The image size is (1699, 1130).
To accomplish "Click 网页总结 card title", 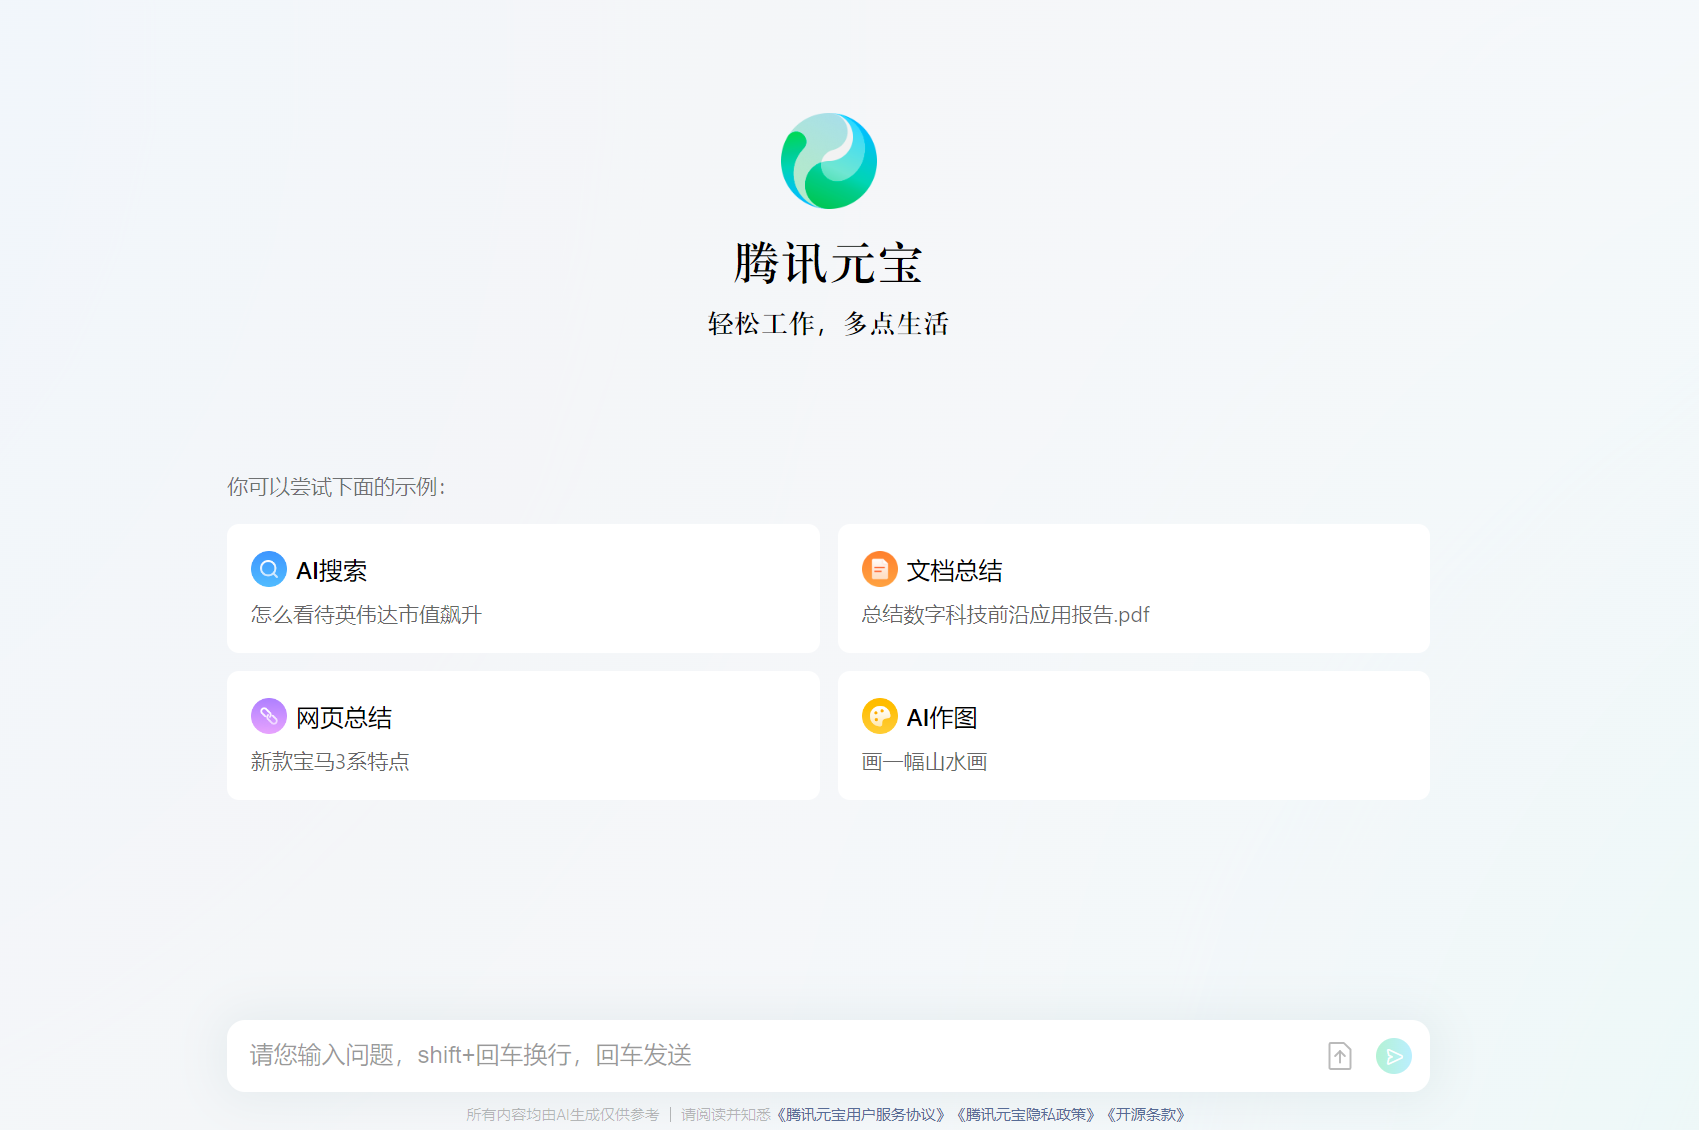I will (x=344, y=717).
